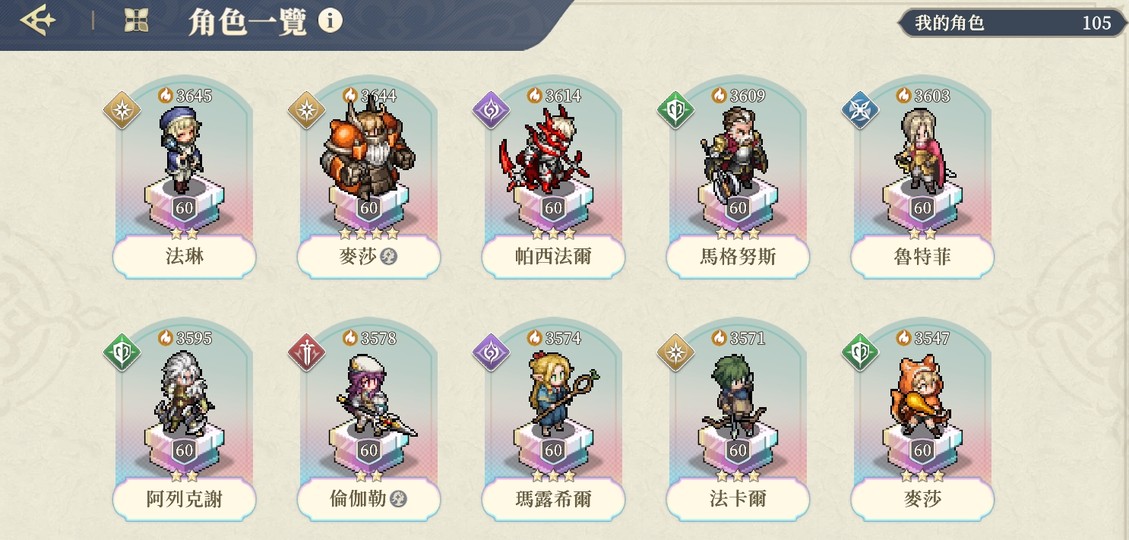Select the 阿列克謝 name label
The image size is (1129, 540).
pyautogui.click(x=184, y=498)
